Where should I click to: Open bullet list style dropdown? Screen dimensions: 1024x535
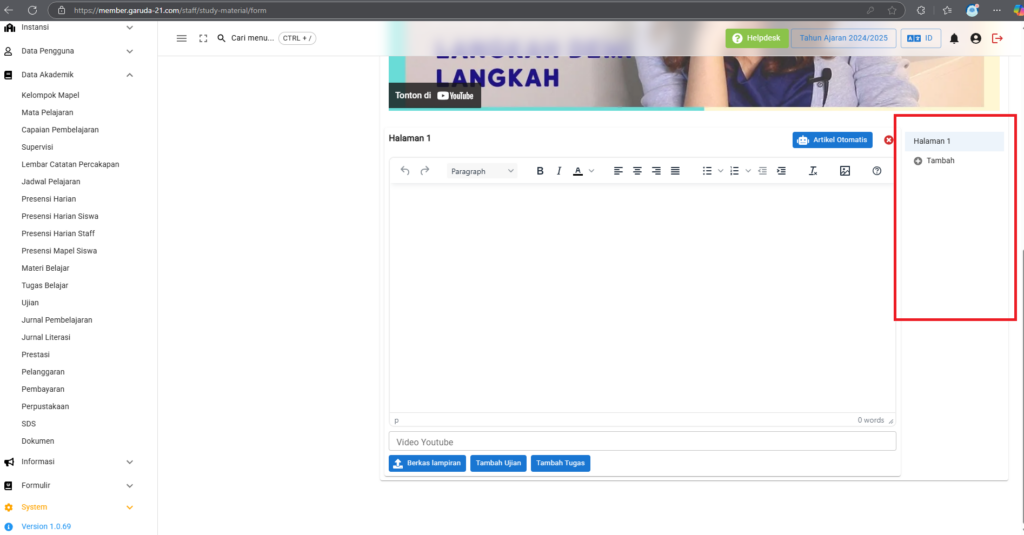[720, 171]
